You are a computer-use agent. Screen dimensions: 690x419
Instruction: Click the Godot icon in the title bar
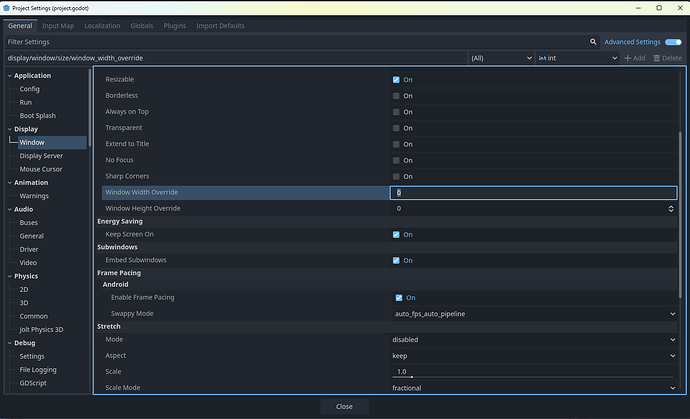tap(6, 8)
